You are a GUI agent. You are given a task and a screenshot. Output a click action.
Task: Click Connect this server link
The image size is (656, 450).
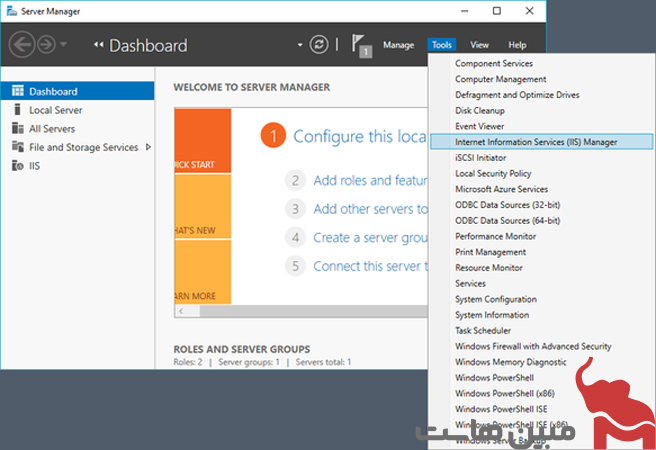click(x=370, y=266)
